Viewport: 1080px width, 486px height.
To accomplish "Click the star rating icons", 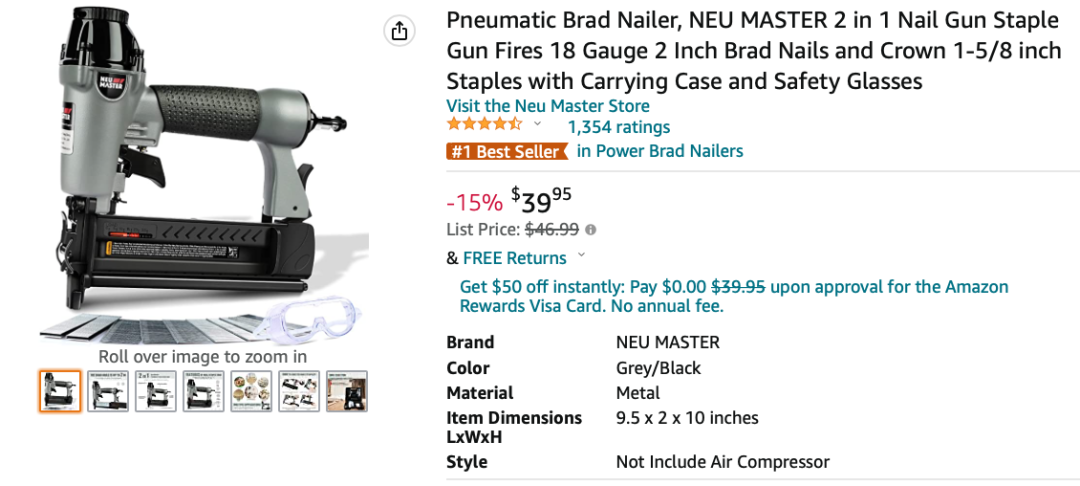I will point(484,125).
